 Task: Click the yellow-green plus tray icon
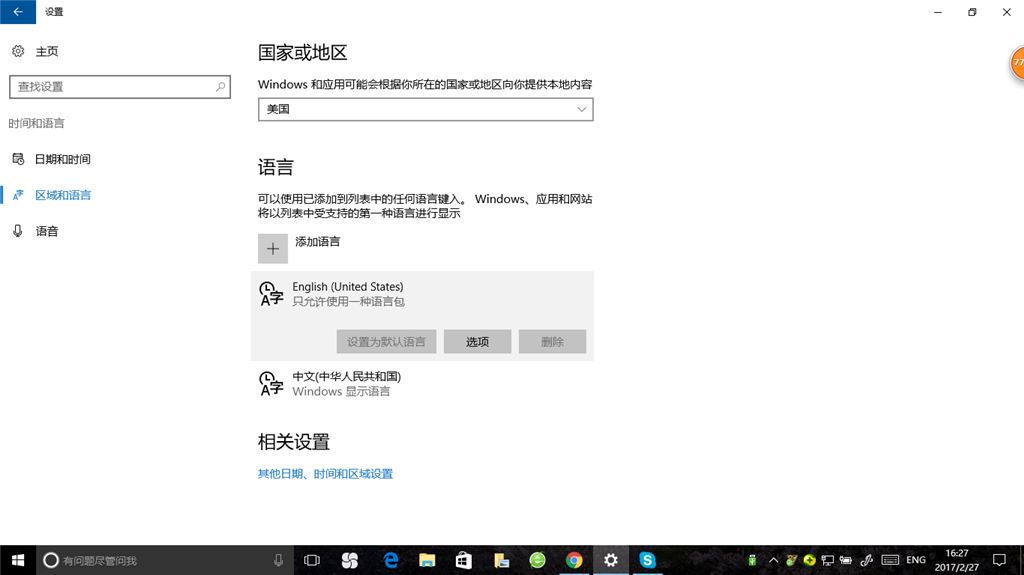[x=810, y=560]
